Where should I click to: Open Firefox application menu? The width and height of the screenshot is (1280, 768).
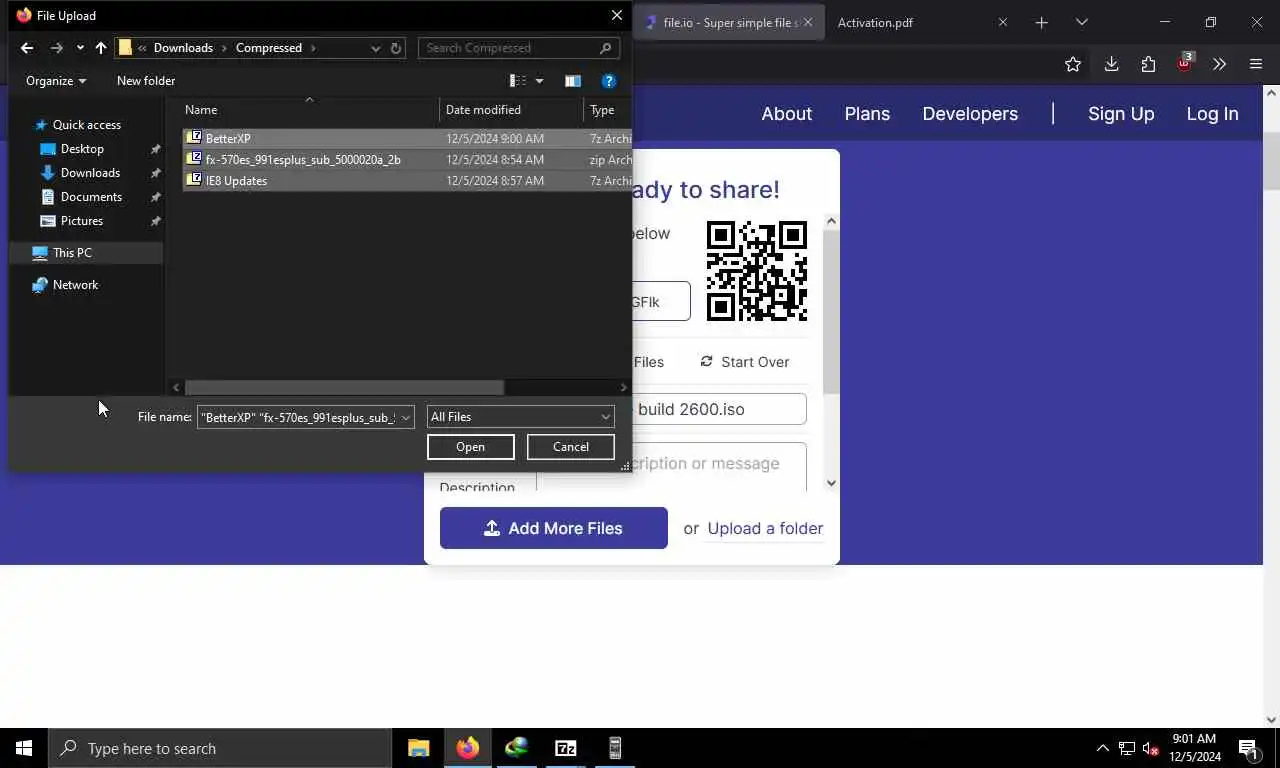pos(1256,64)
